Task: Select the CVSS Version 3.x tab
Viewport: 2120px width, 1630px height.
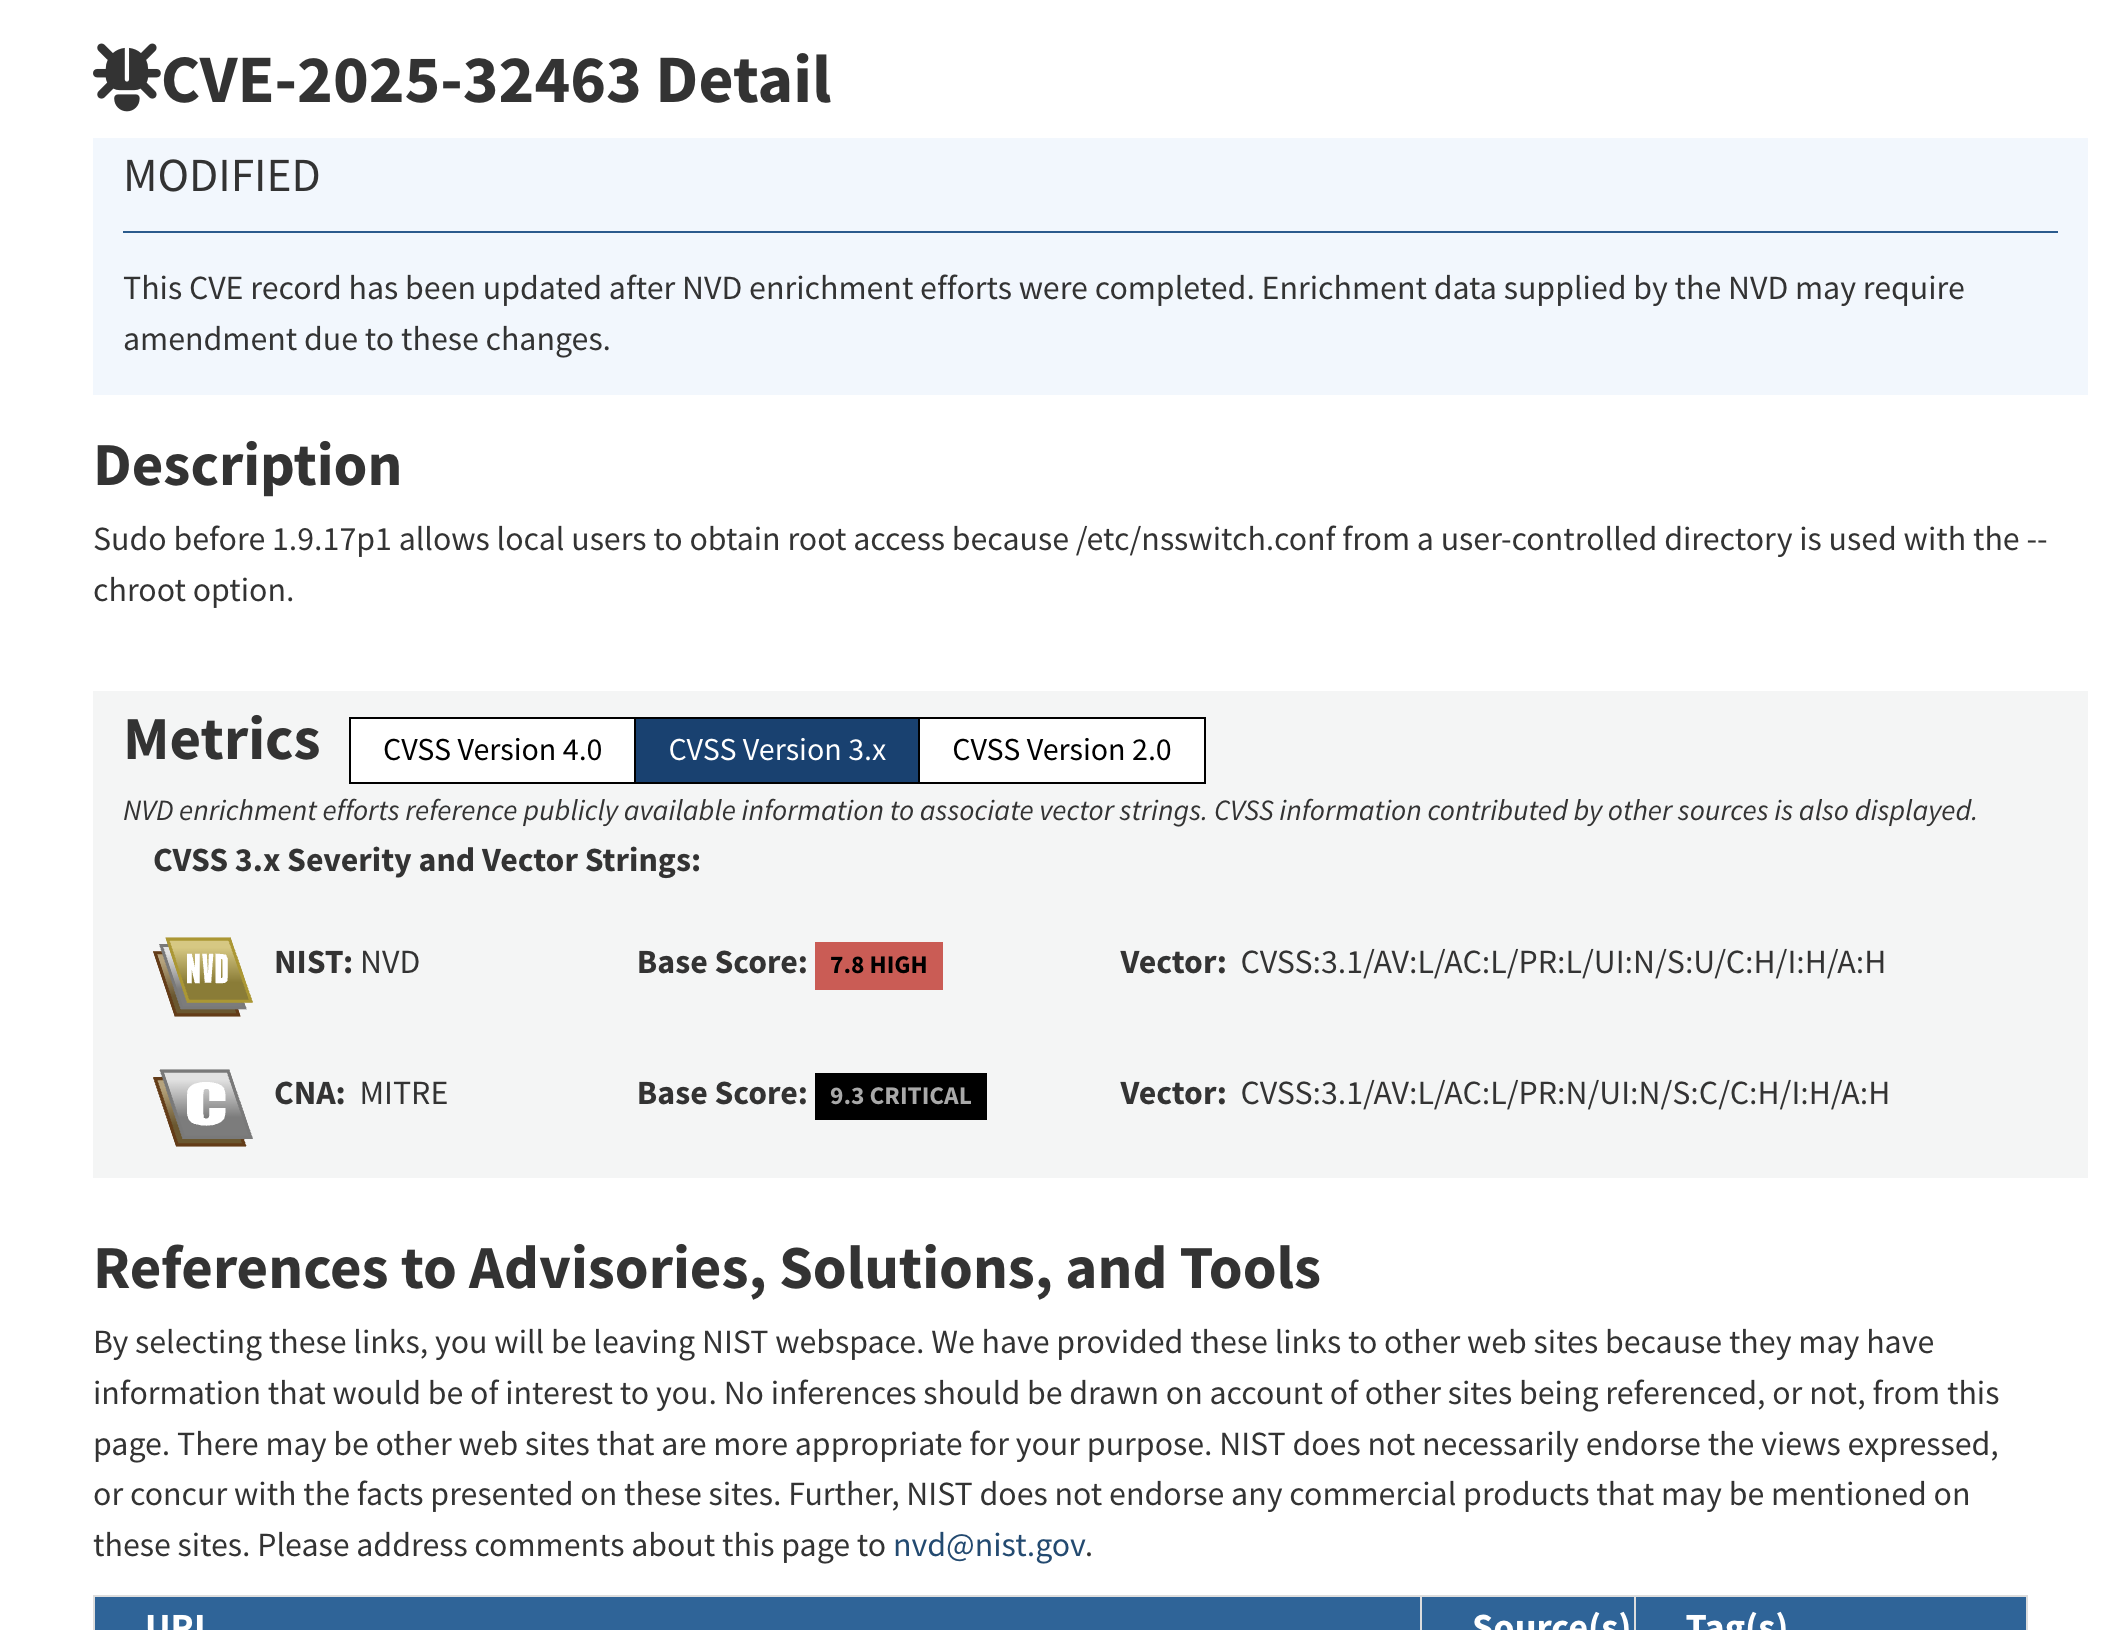Action: [x=777, y=750]
